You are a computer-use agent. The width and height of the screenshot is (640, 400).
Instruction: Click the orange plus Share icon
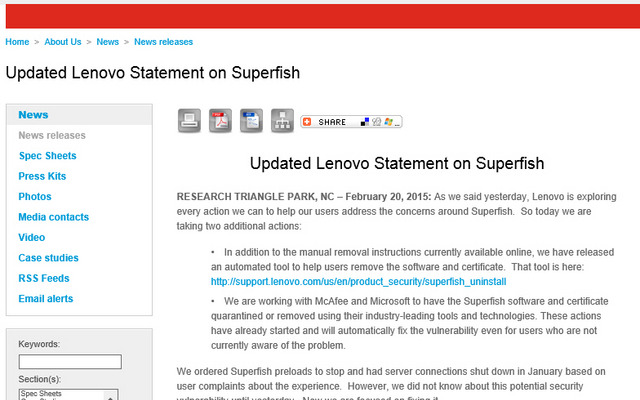pos(307,122)
